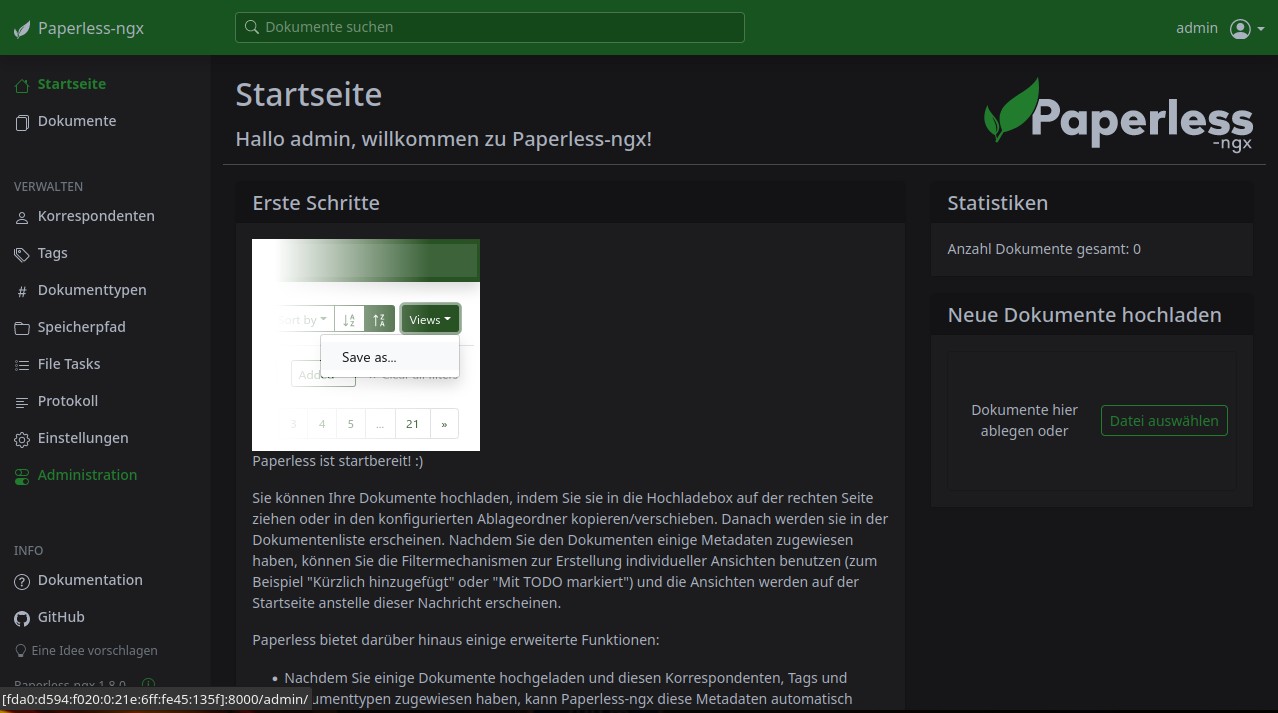Click the Administration toggles icon
Image resolution: width=1278 pixels, height=713 pixels.
[x=22, y=476]
